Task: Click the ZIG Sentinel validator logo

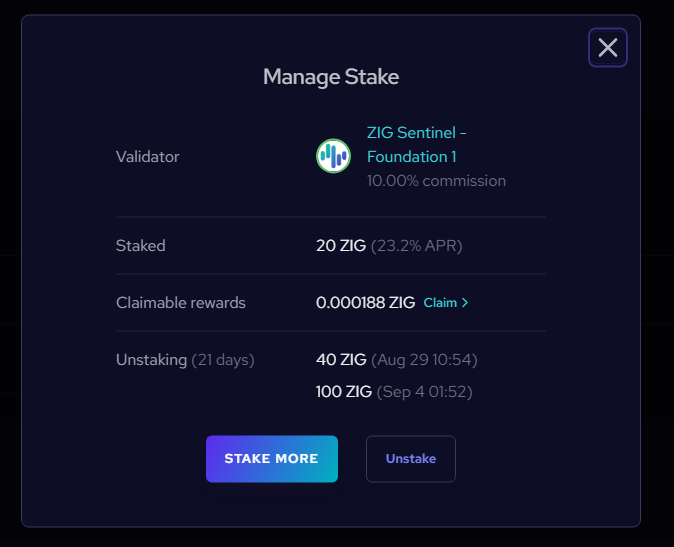Action: pos(333,156)
